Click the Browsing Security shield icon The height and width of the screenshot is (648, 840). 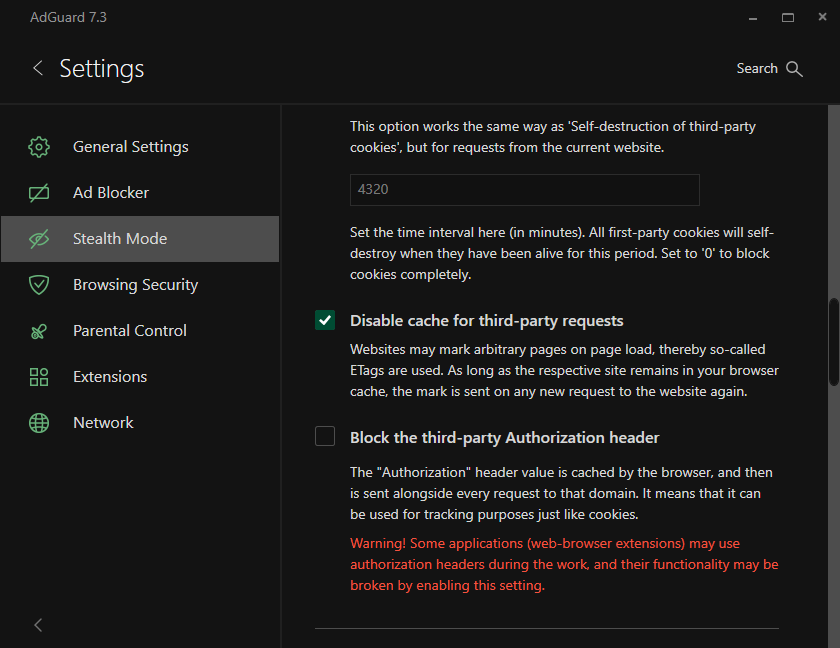(x=39, y=285)
